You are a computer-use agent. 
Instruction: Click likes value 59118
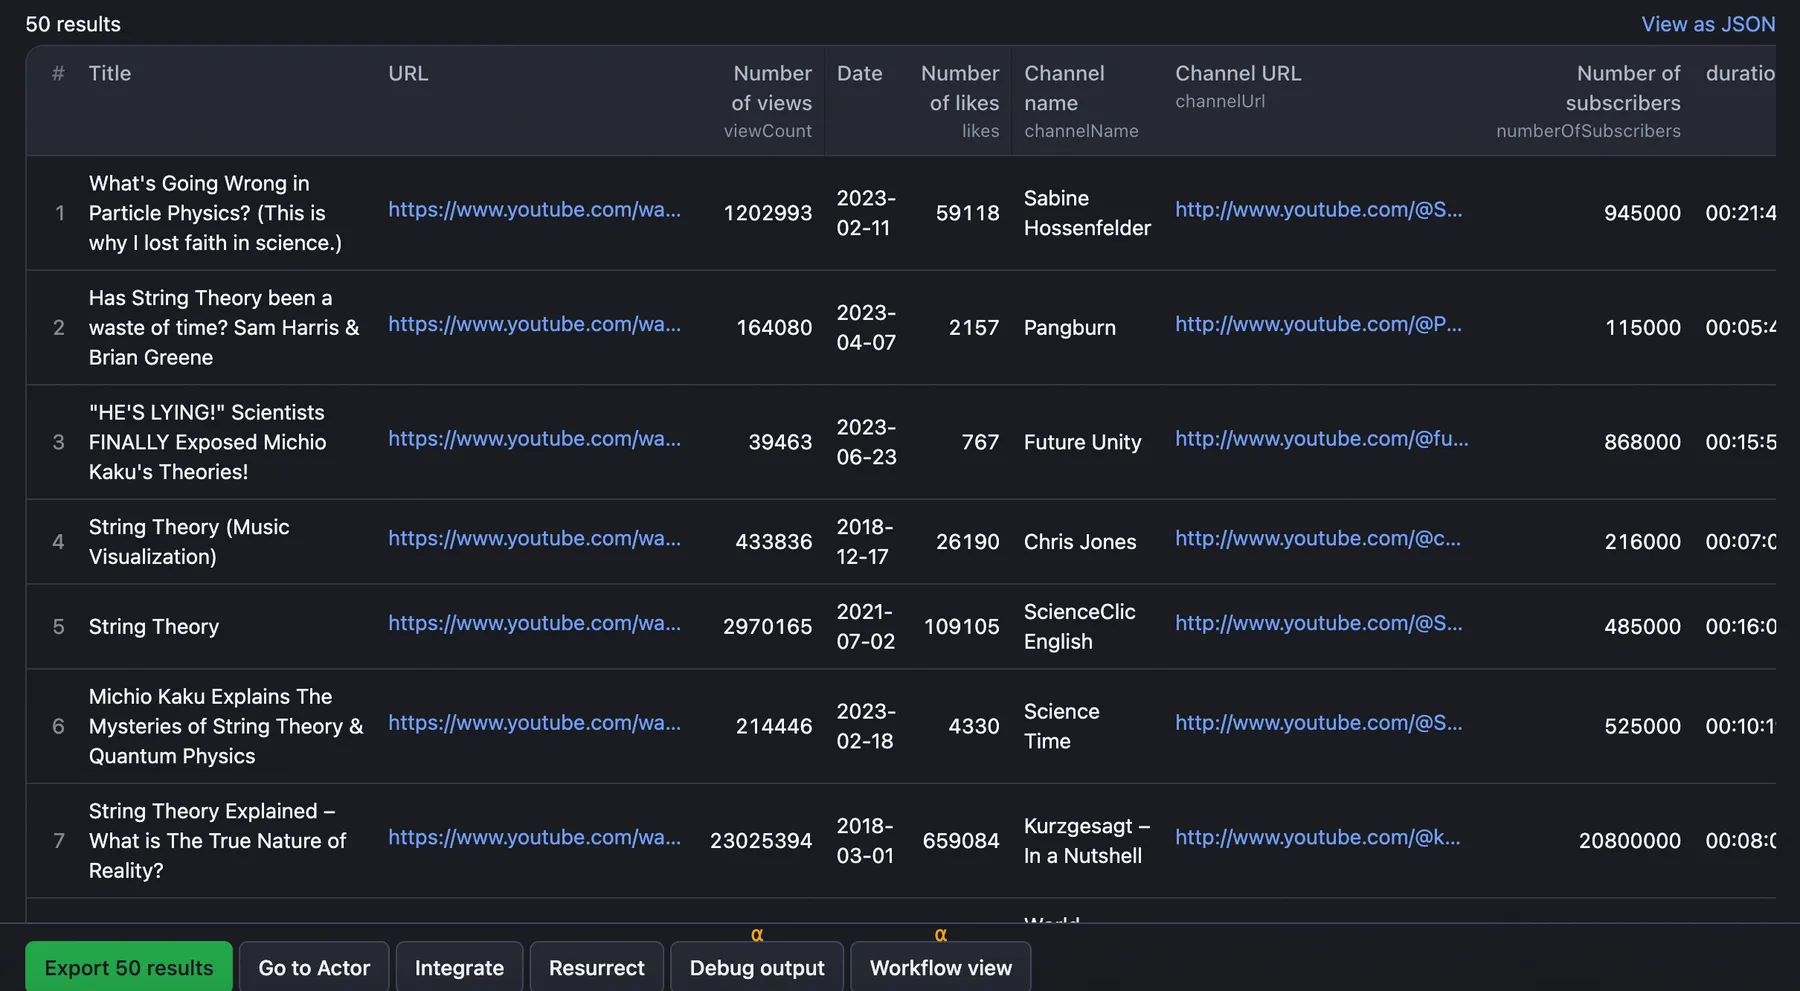[x=968, y=213]
